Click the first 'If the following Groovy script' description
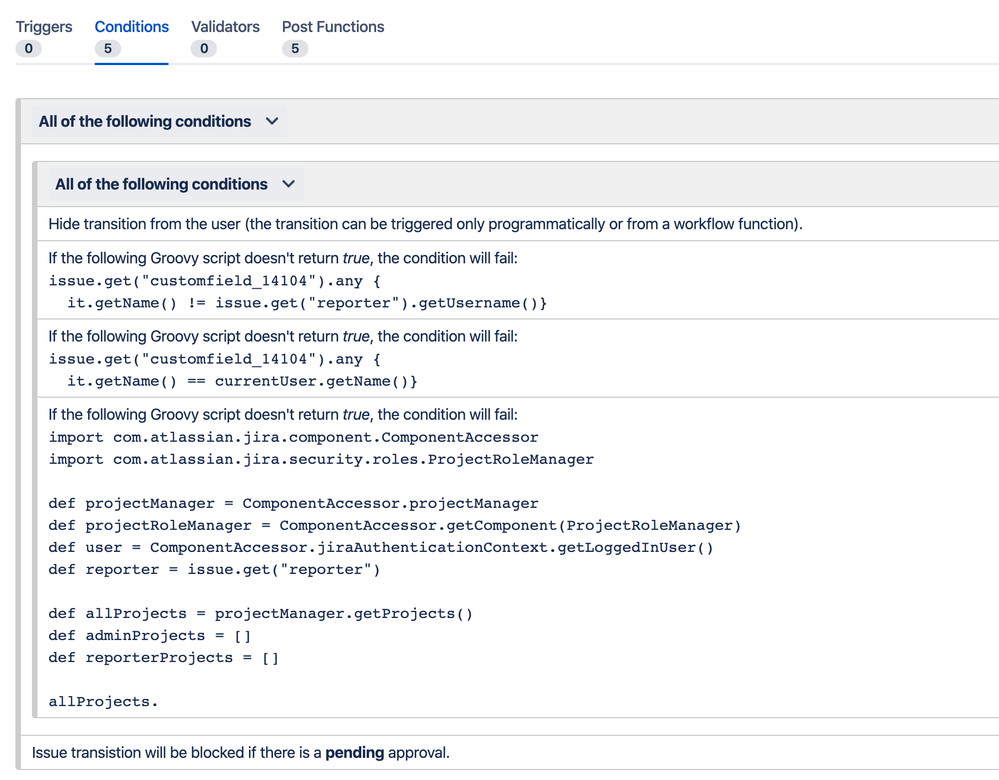Image resolution: width=999 pixels, height=780 pixels. click(283, 258)
